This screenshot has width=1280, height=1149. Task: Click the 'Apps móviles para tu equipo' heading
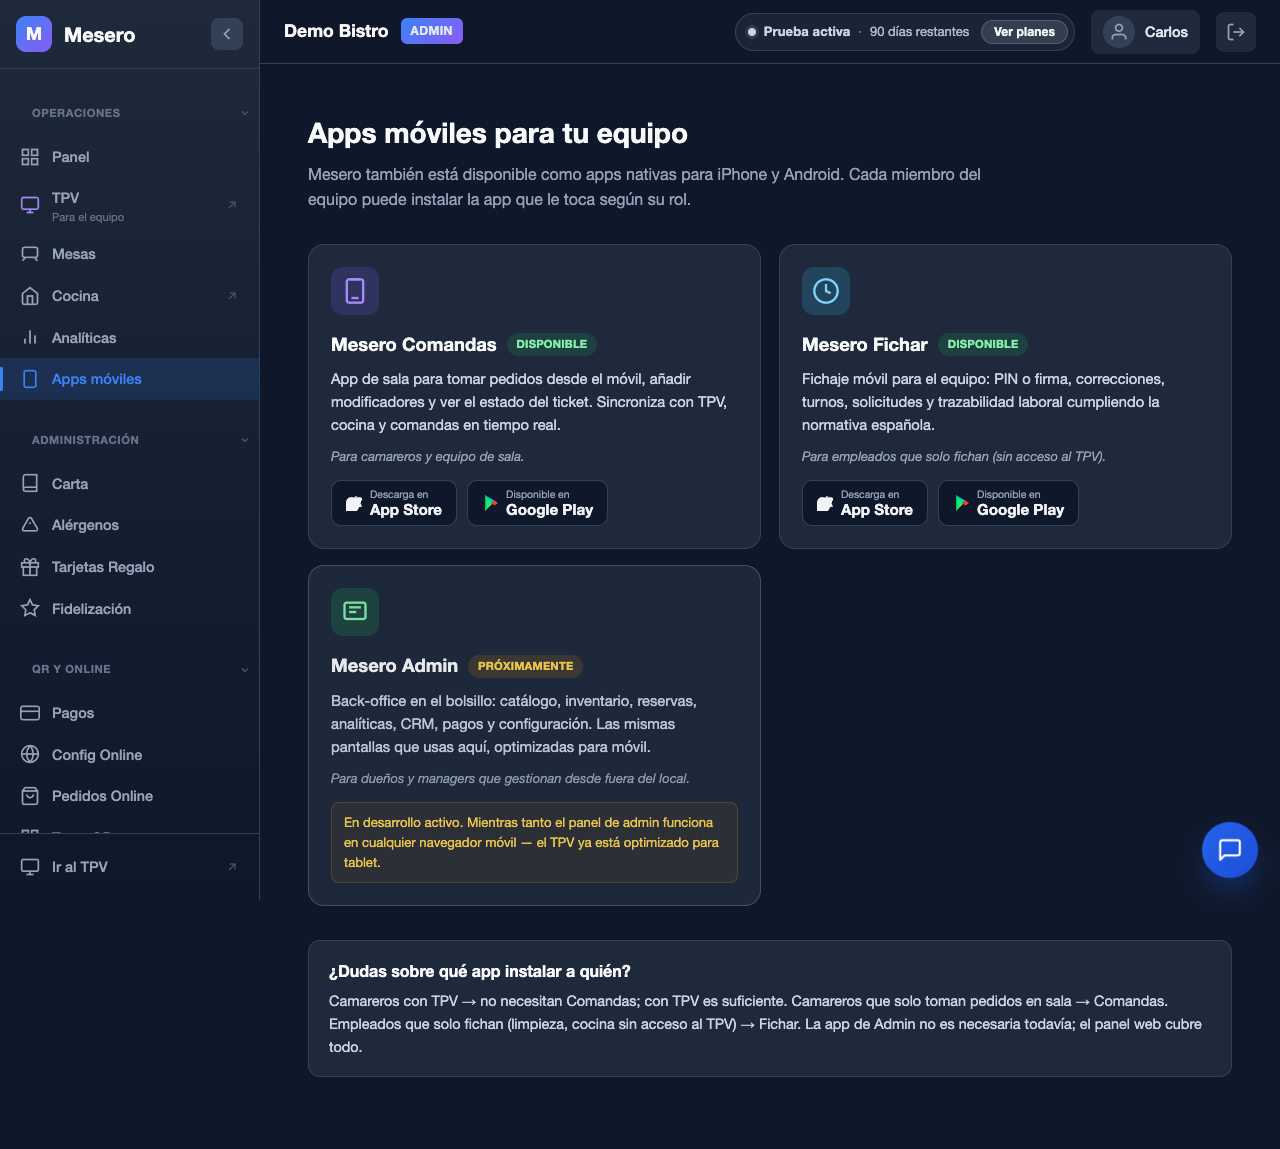pyautogui.click(x=498, y=133)
